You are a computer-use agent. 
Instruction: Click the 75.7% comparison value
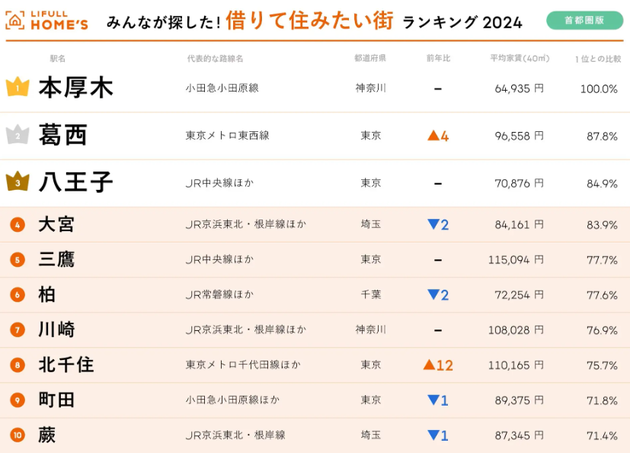(602, 366)
